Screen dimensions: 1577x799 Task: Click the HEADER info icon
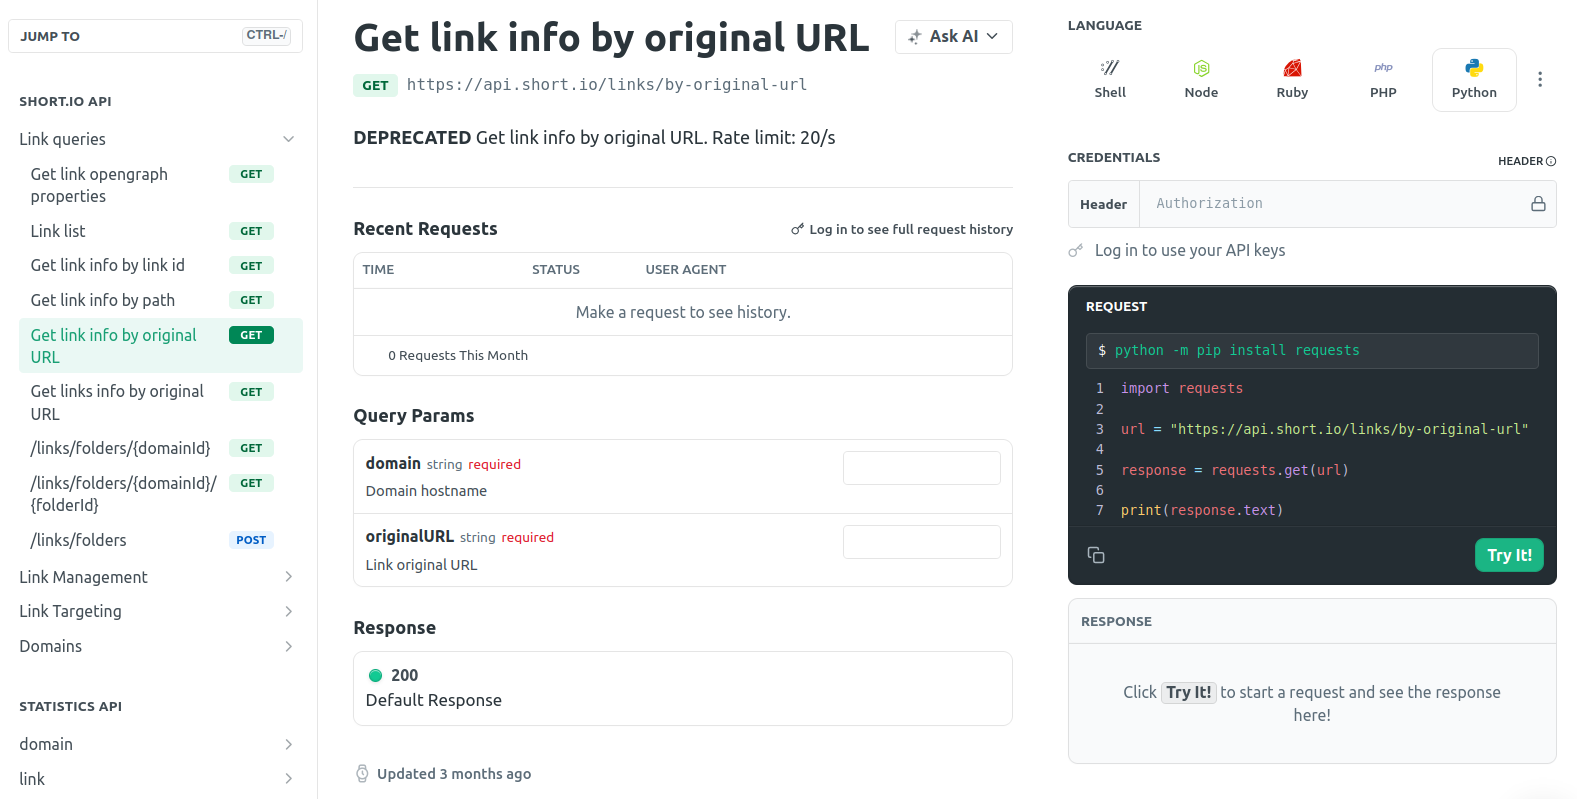1551,161
